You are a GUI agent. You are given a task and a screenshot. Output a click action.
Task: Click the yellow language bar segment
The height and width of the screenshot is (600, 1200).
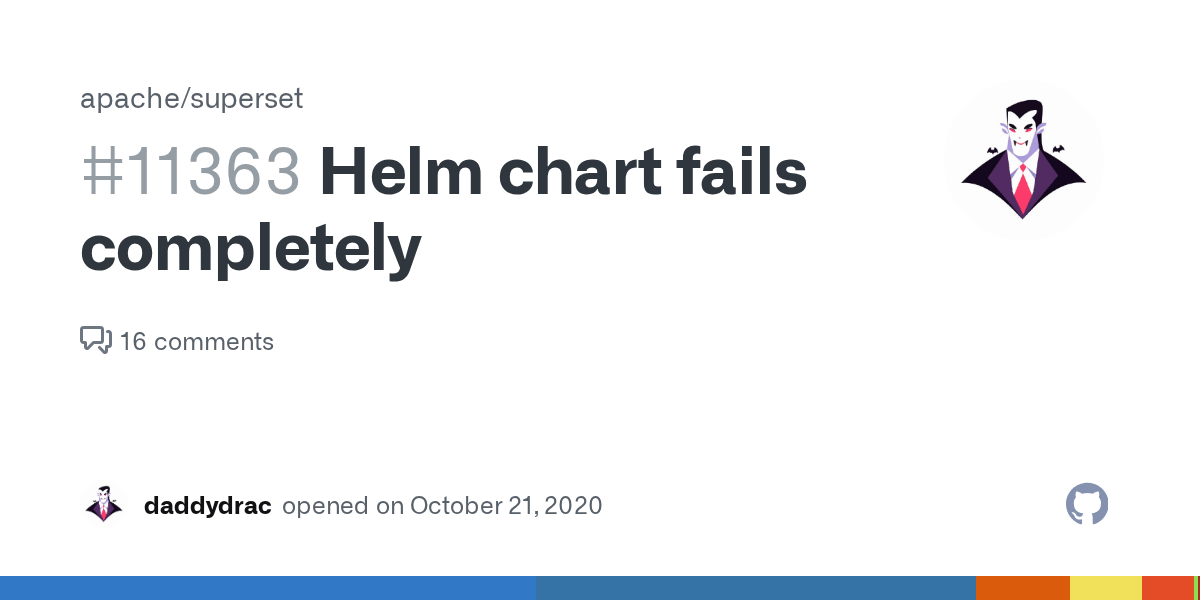point(1105,588)
